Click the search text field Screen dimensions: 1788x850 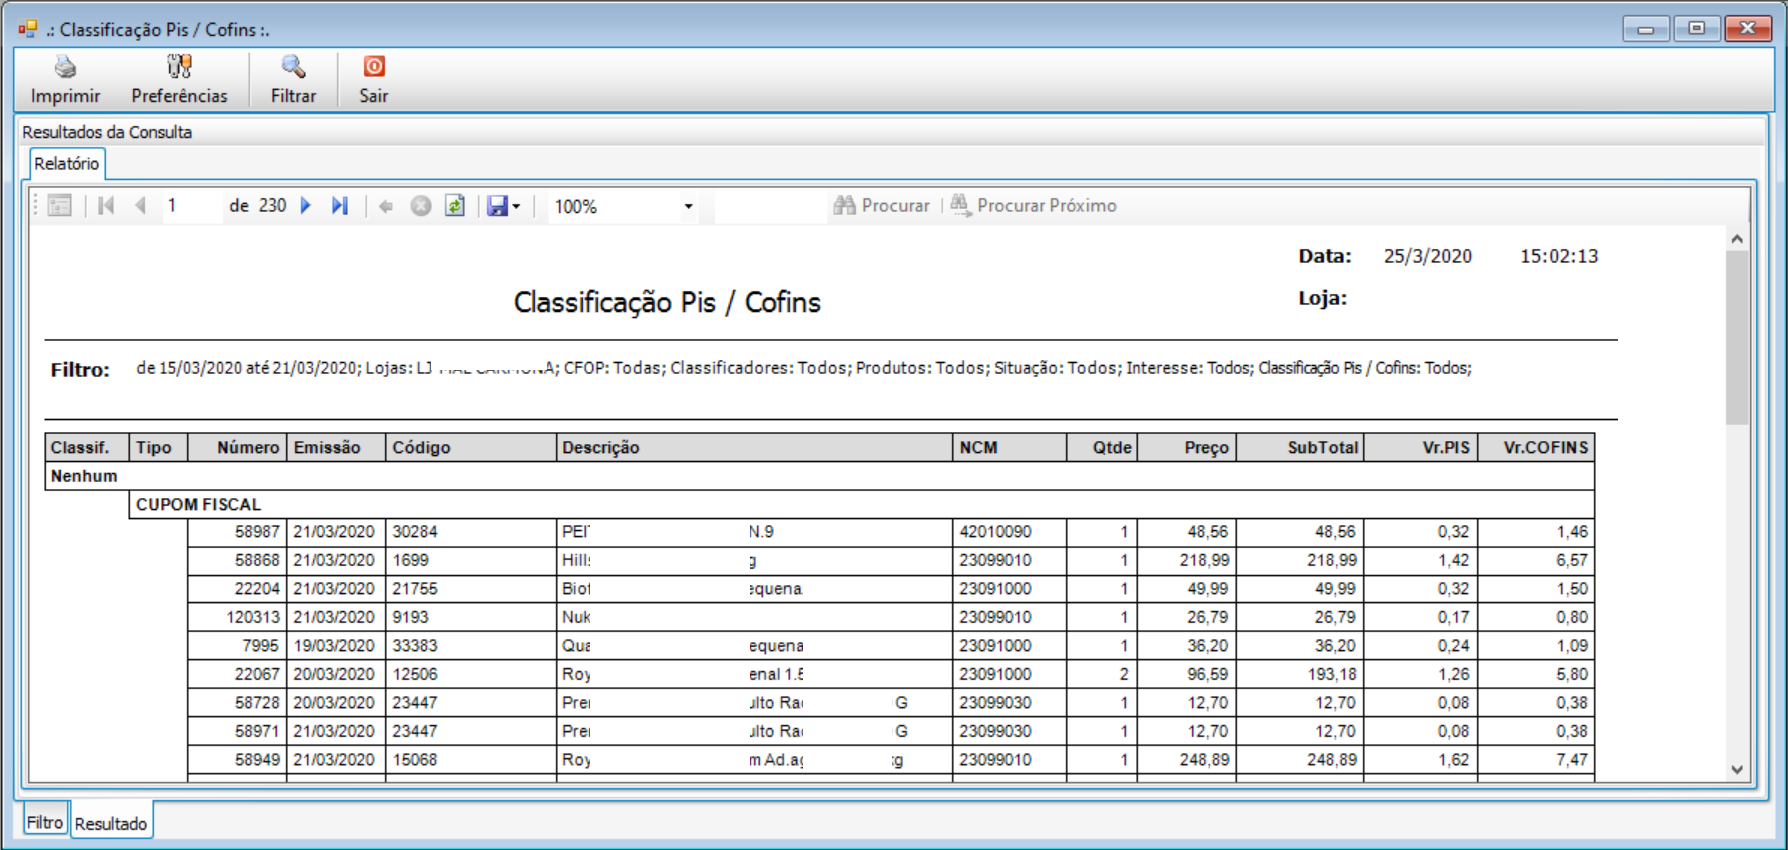tap(768, 206)
